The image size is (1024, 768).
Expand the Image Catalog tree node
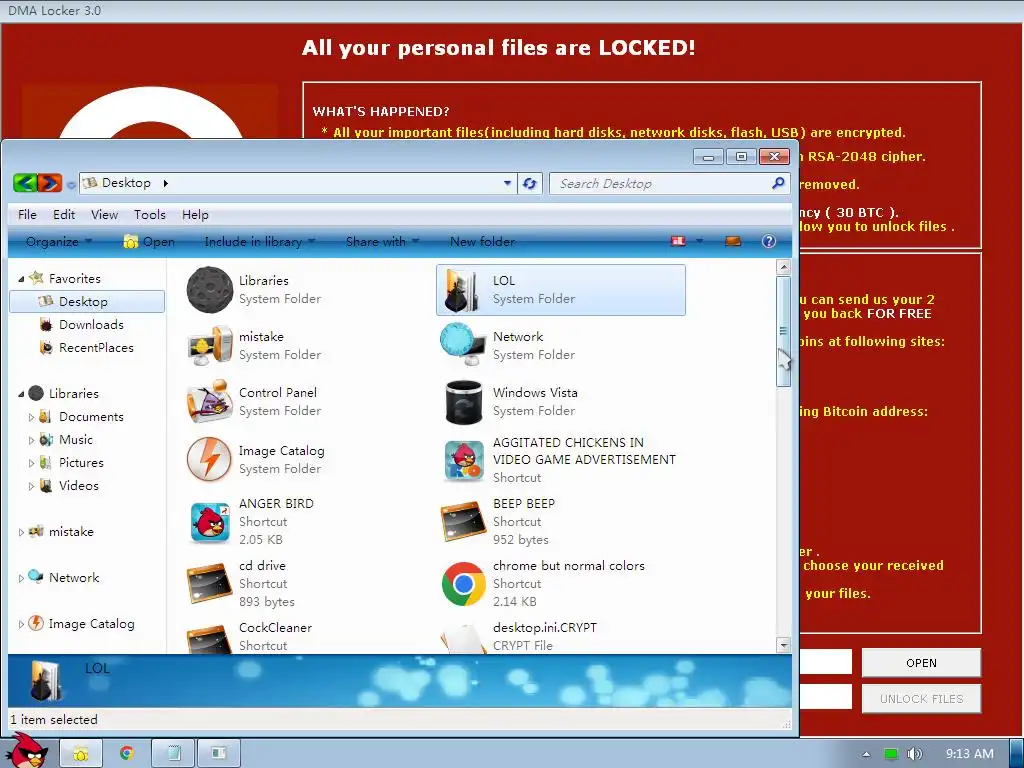(21, 624)
